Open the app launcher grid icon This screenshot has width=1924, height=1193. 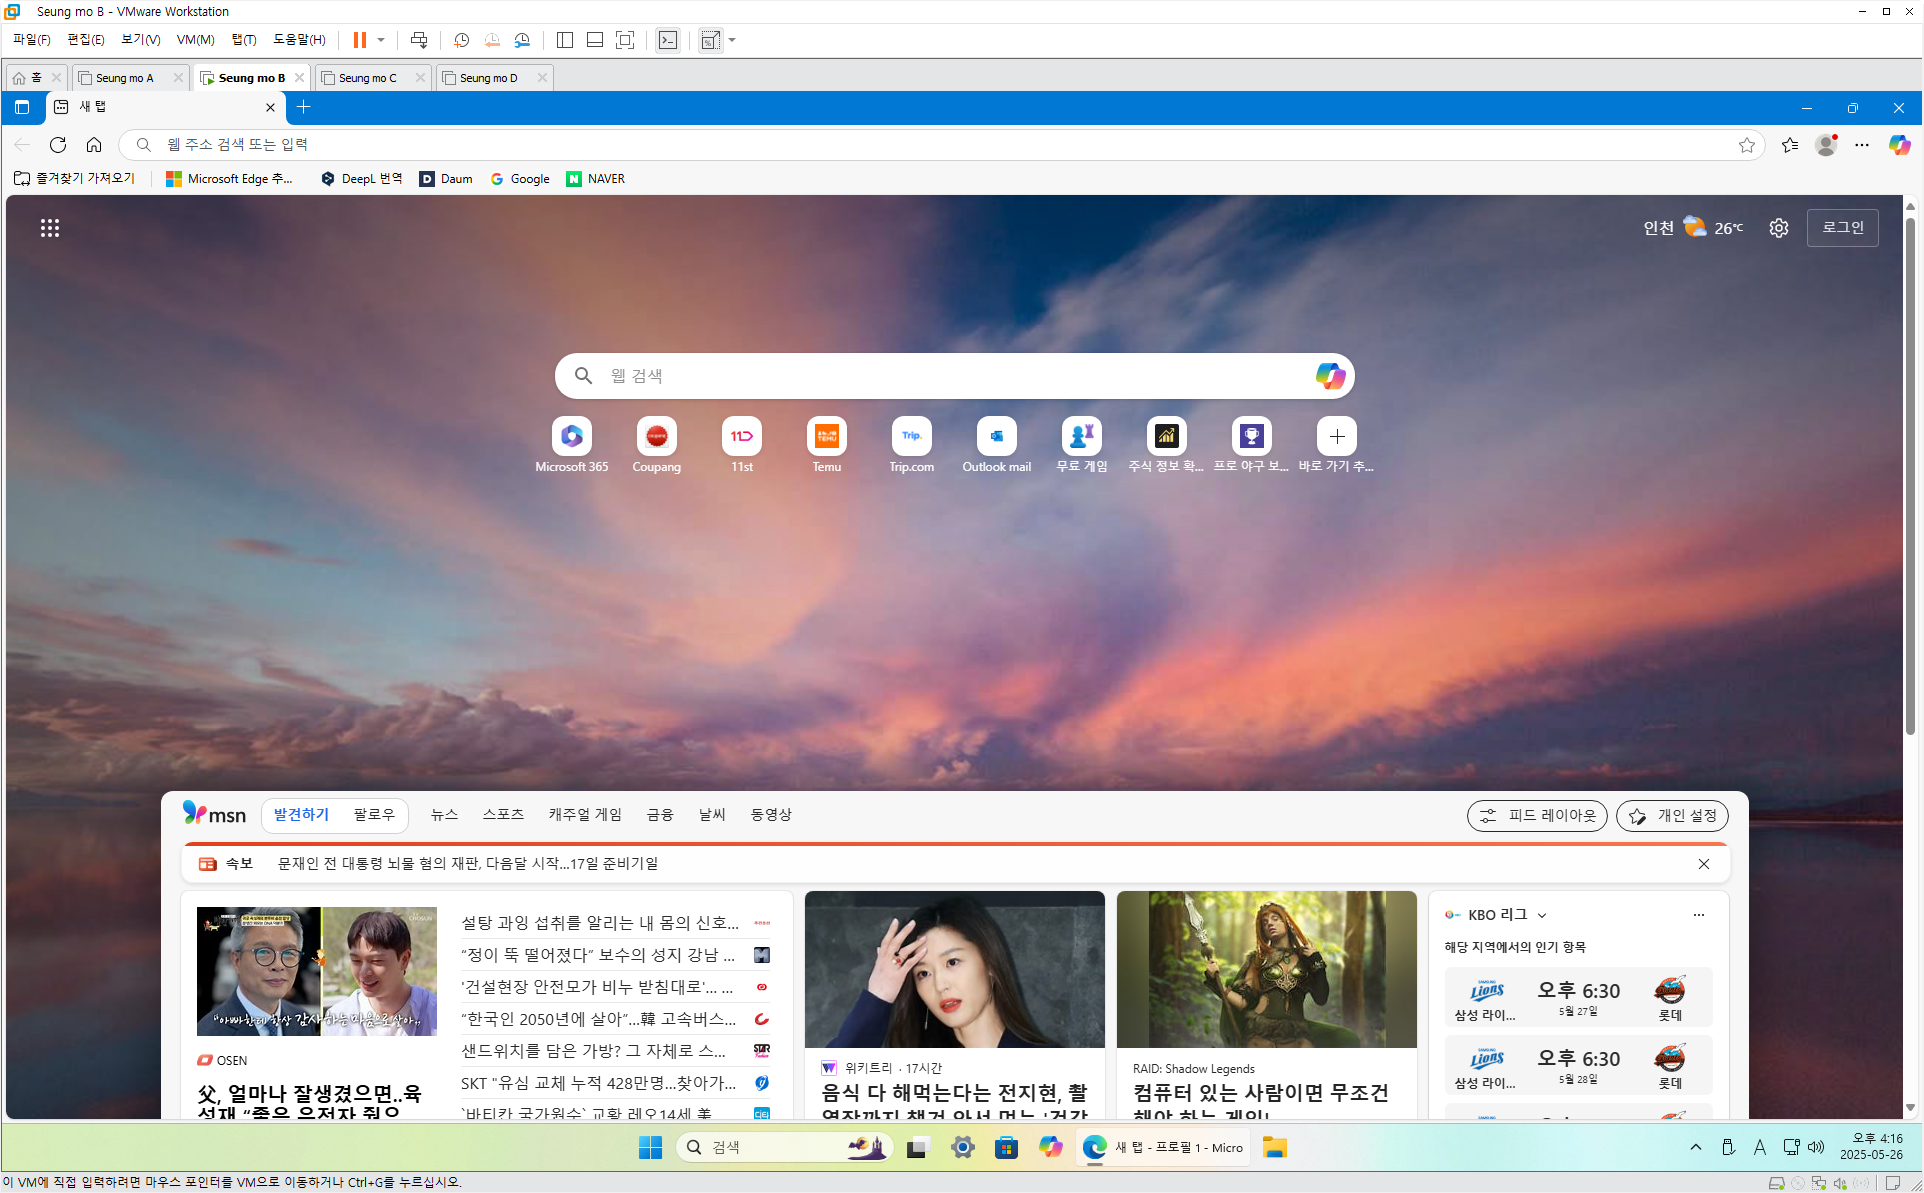(x=50, y=228)
